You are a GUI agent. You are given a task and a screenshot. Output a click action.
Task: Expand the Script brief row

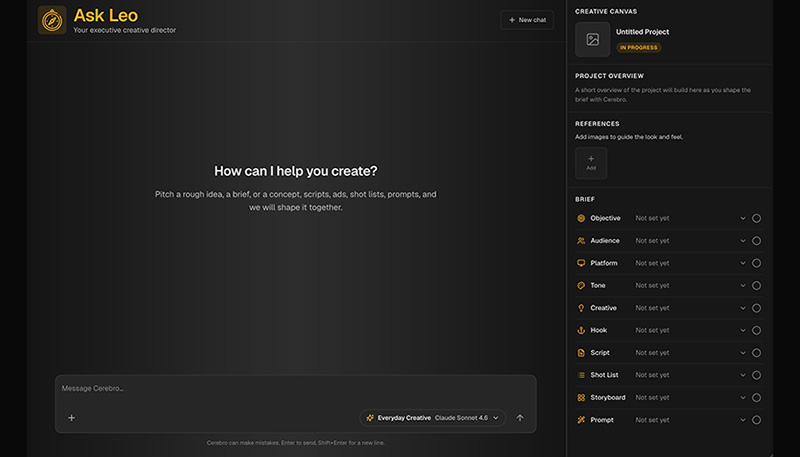tap(742, 353)
